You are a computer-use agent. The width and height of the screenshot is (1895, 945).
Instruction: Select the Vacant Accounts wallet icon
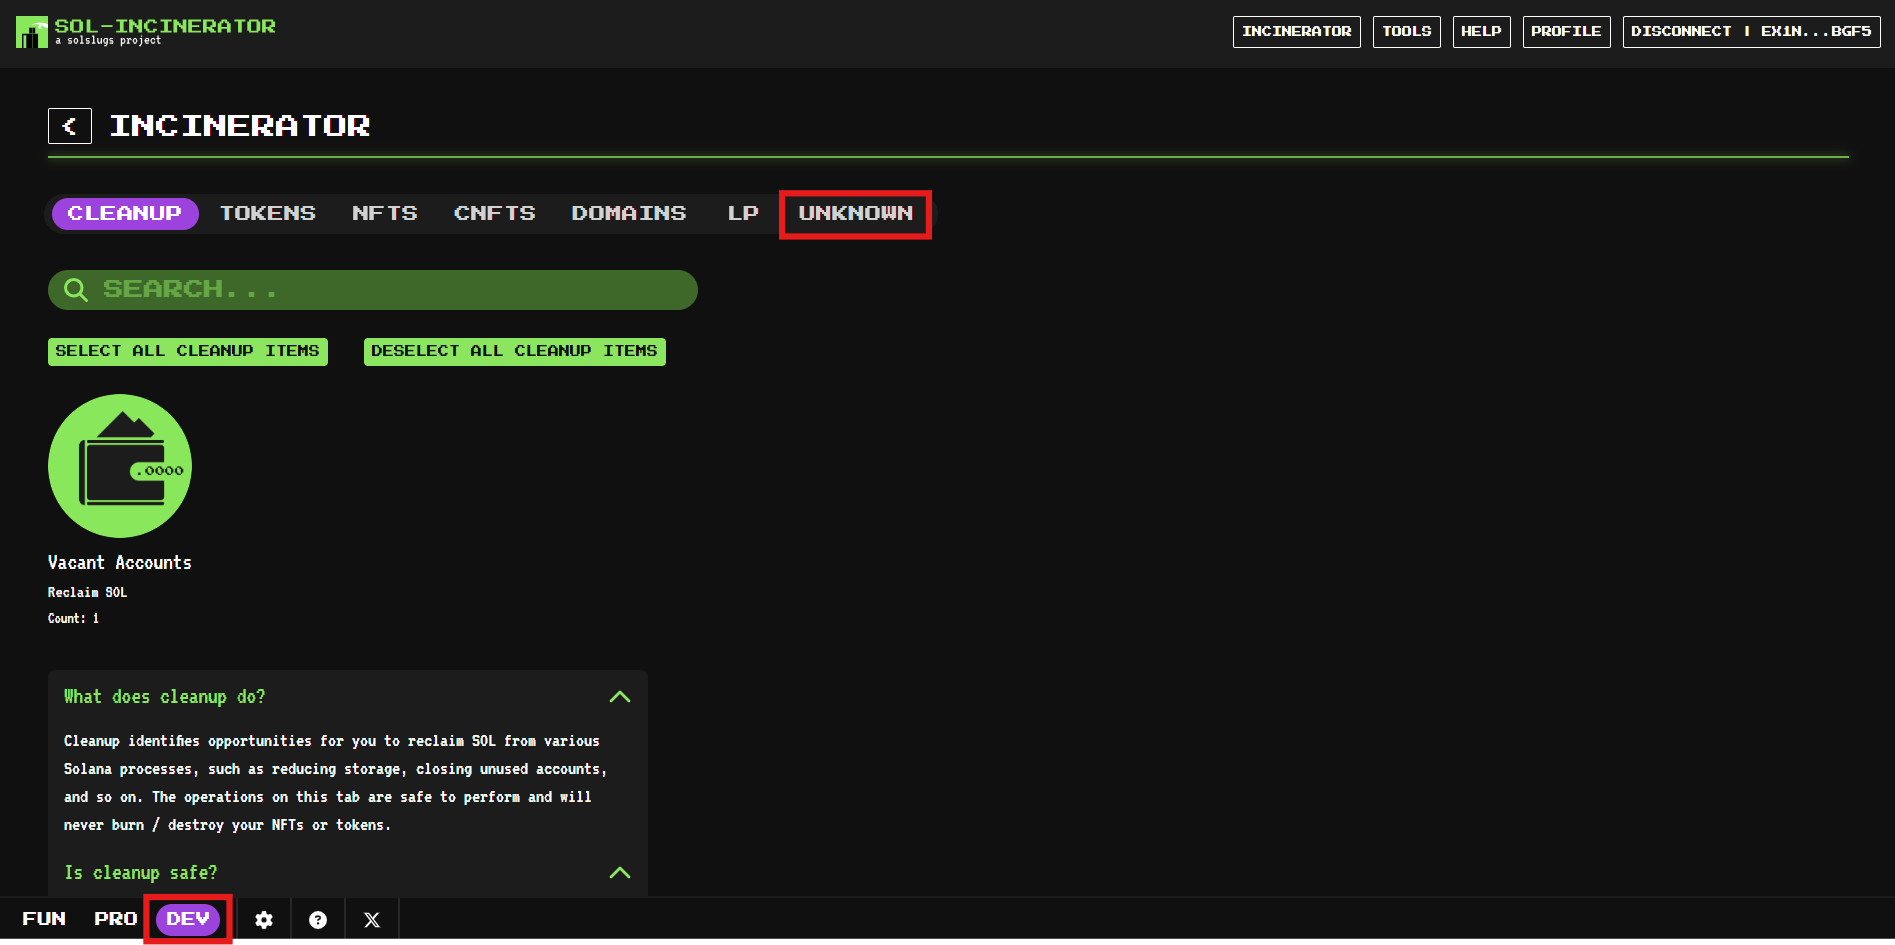pyautogui.click(x=120, y=466)
